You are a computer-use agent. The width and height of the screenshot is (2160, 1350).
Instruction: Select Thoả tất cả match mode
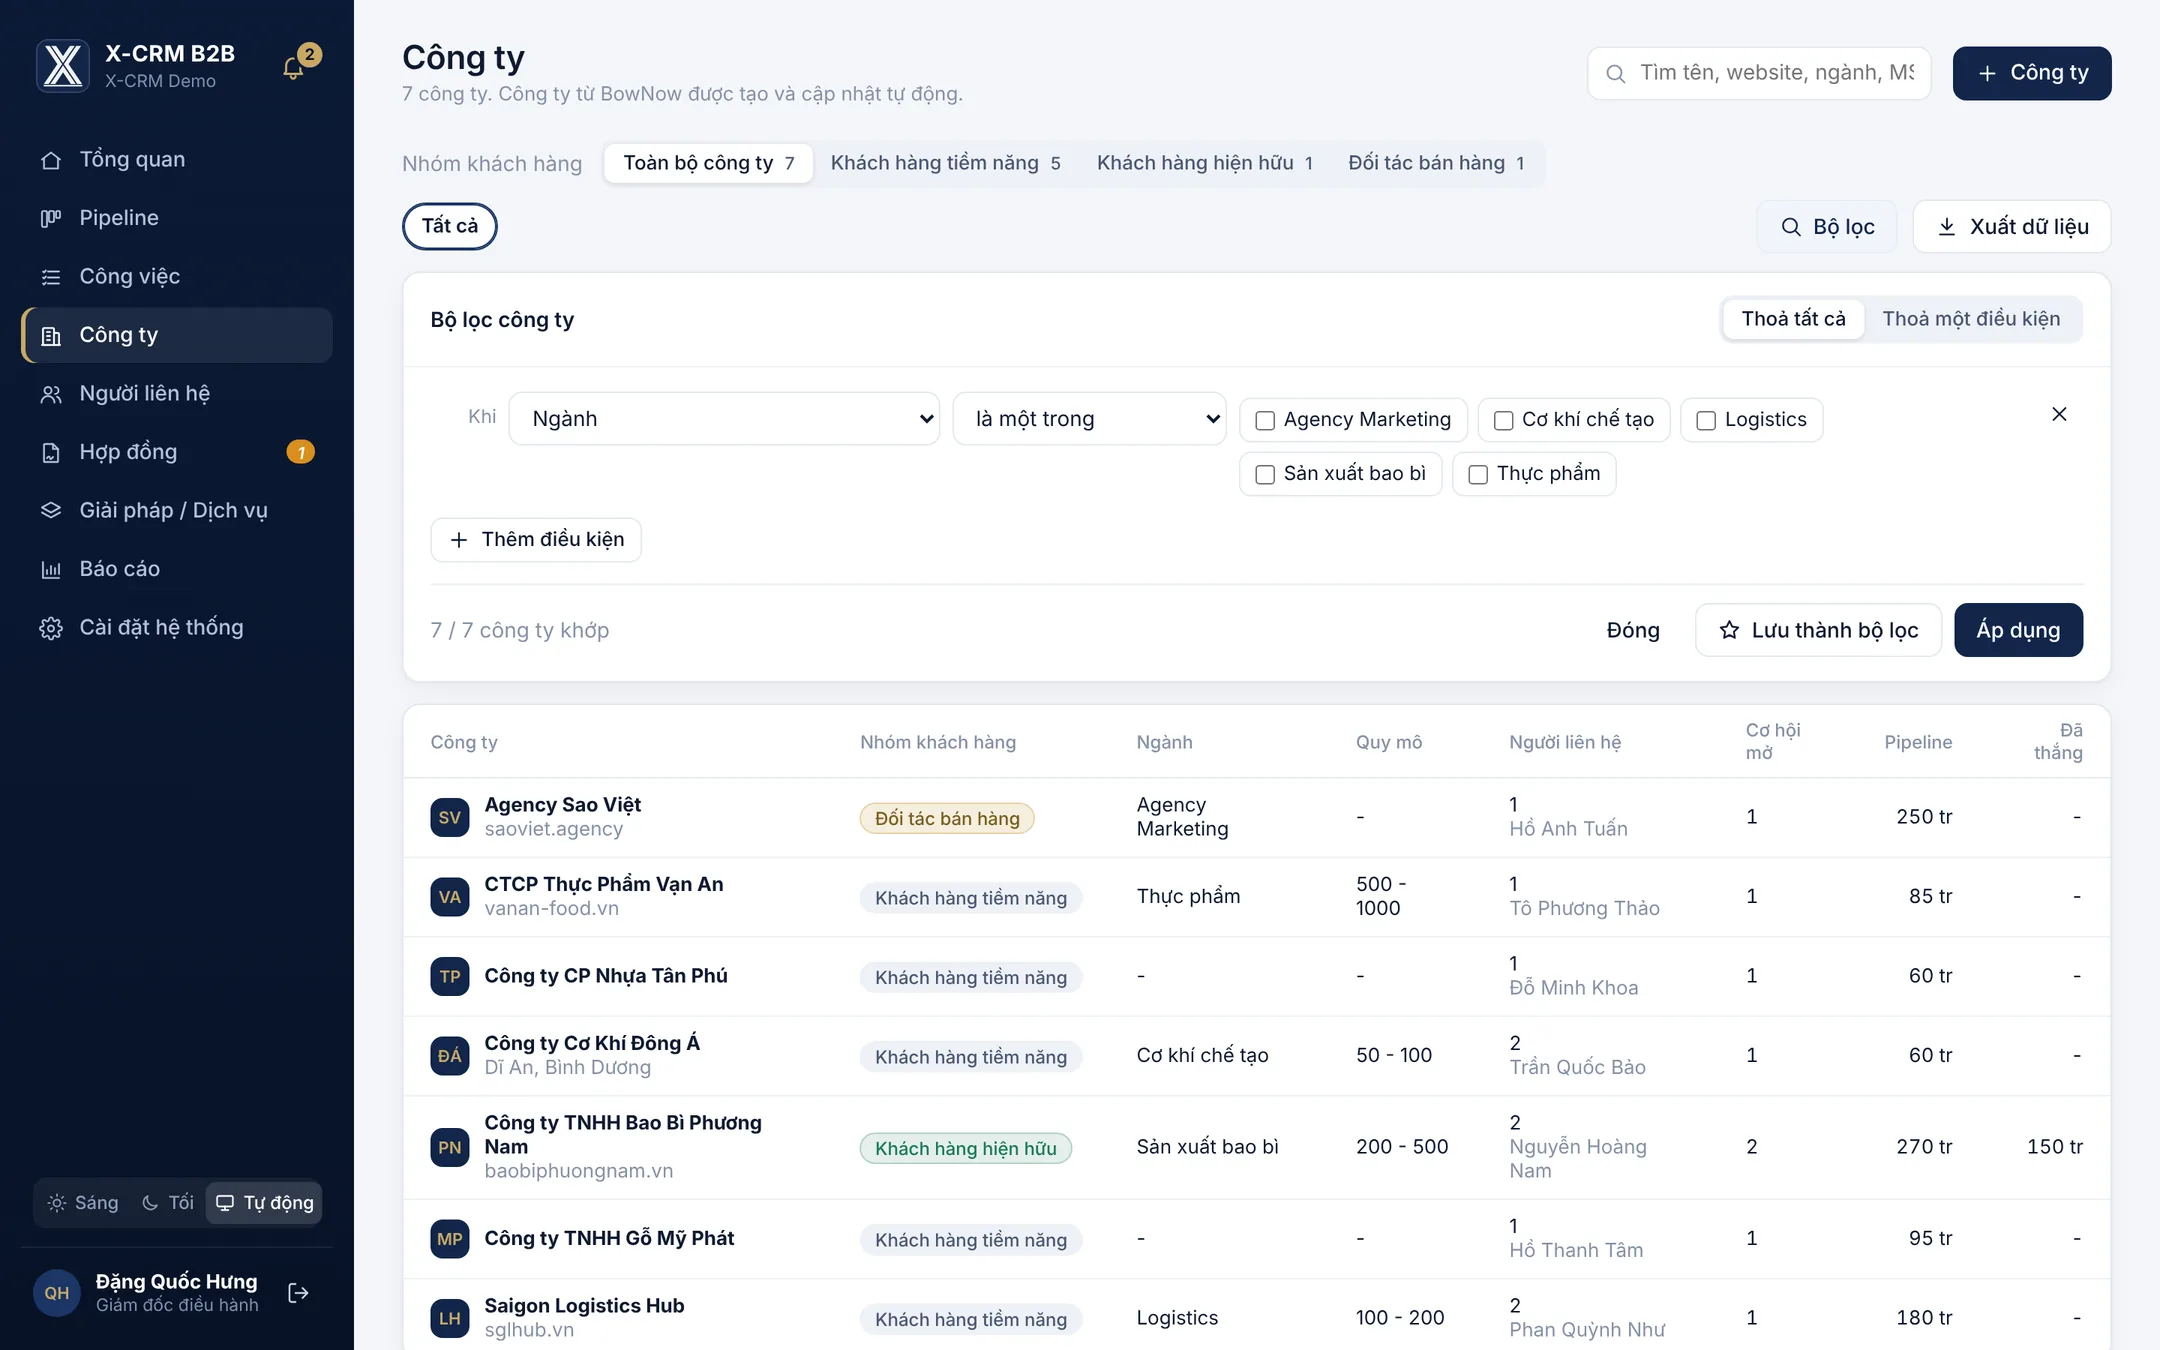(1793, 319)
